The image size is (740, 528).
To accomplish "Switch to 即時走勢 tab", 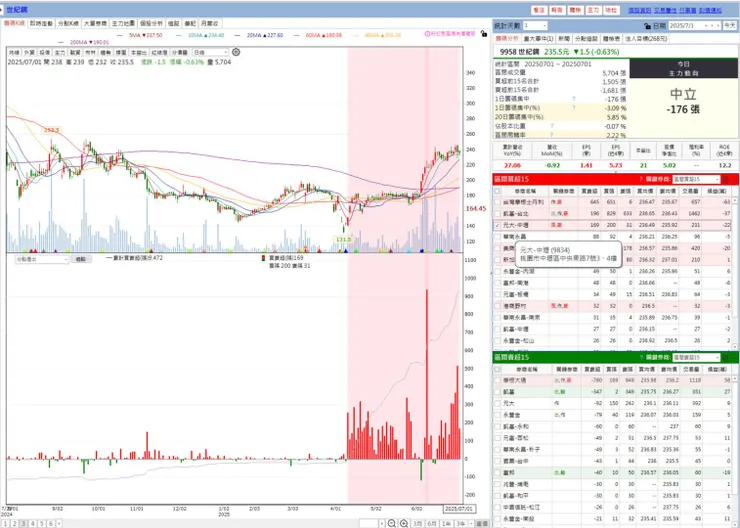I will click(41, 23).
